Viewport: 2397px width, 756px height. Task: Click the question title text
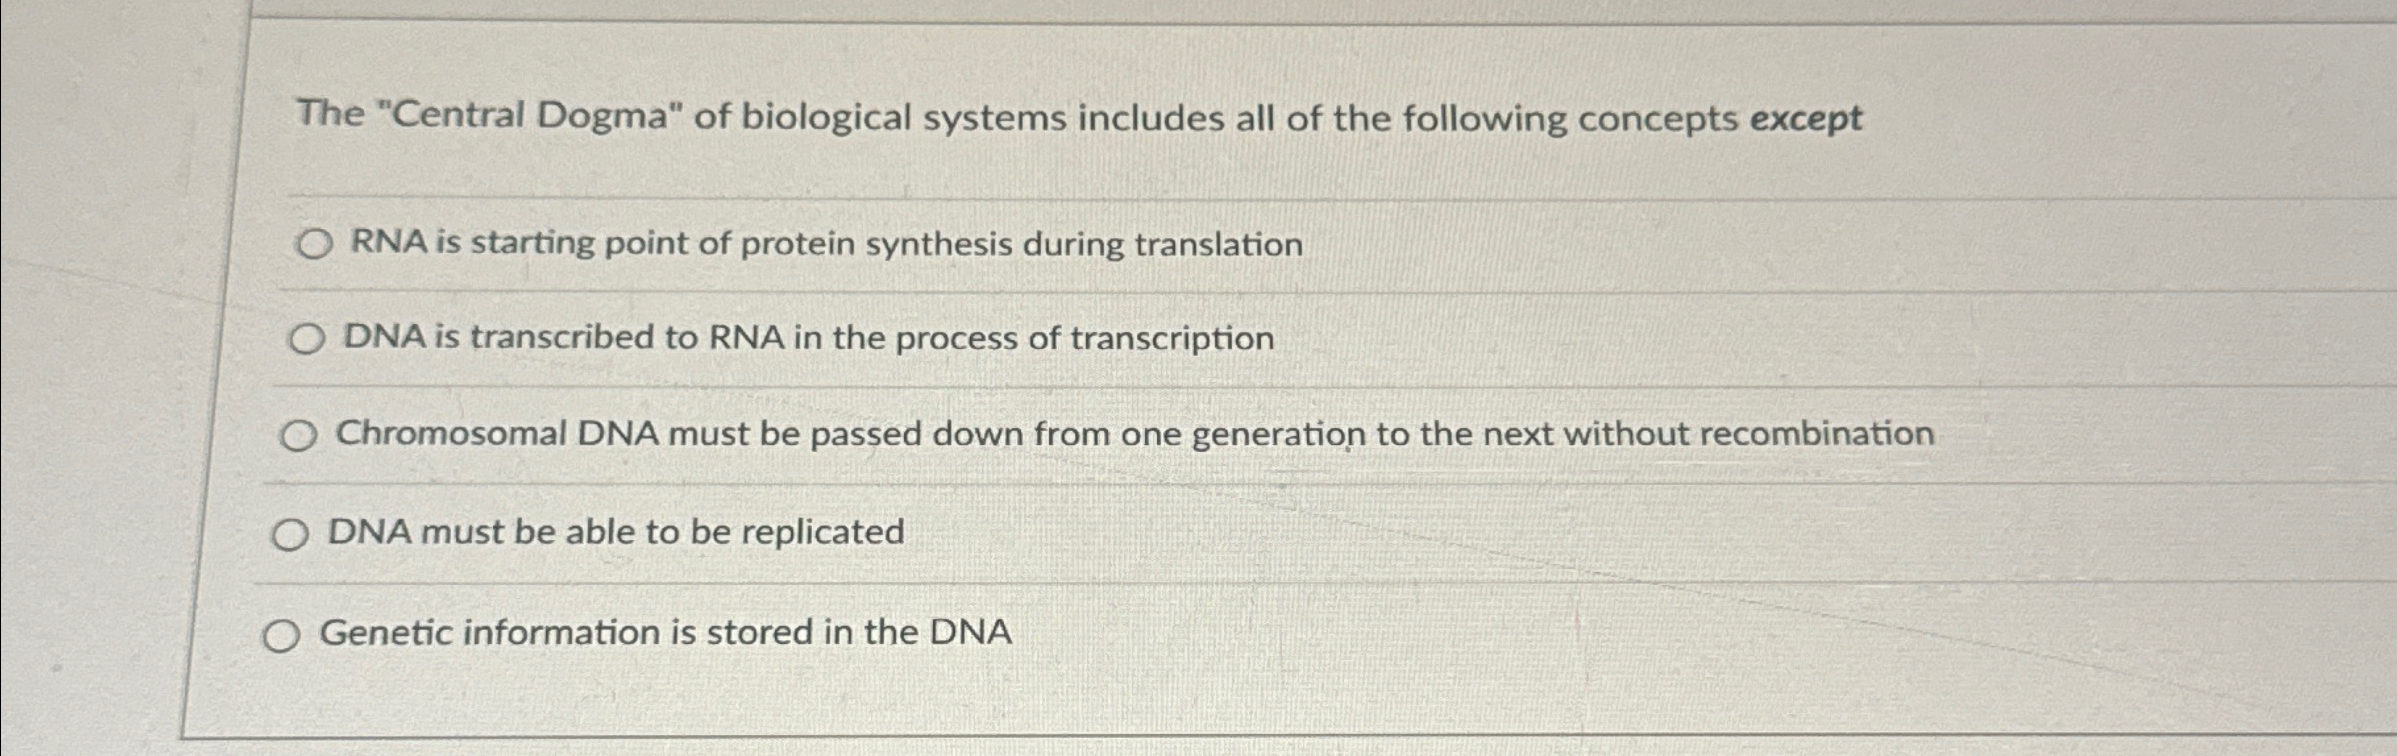tap(1080, 118)
